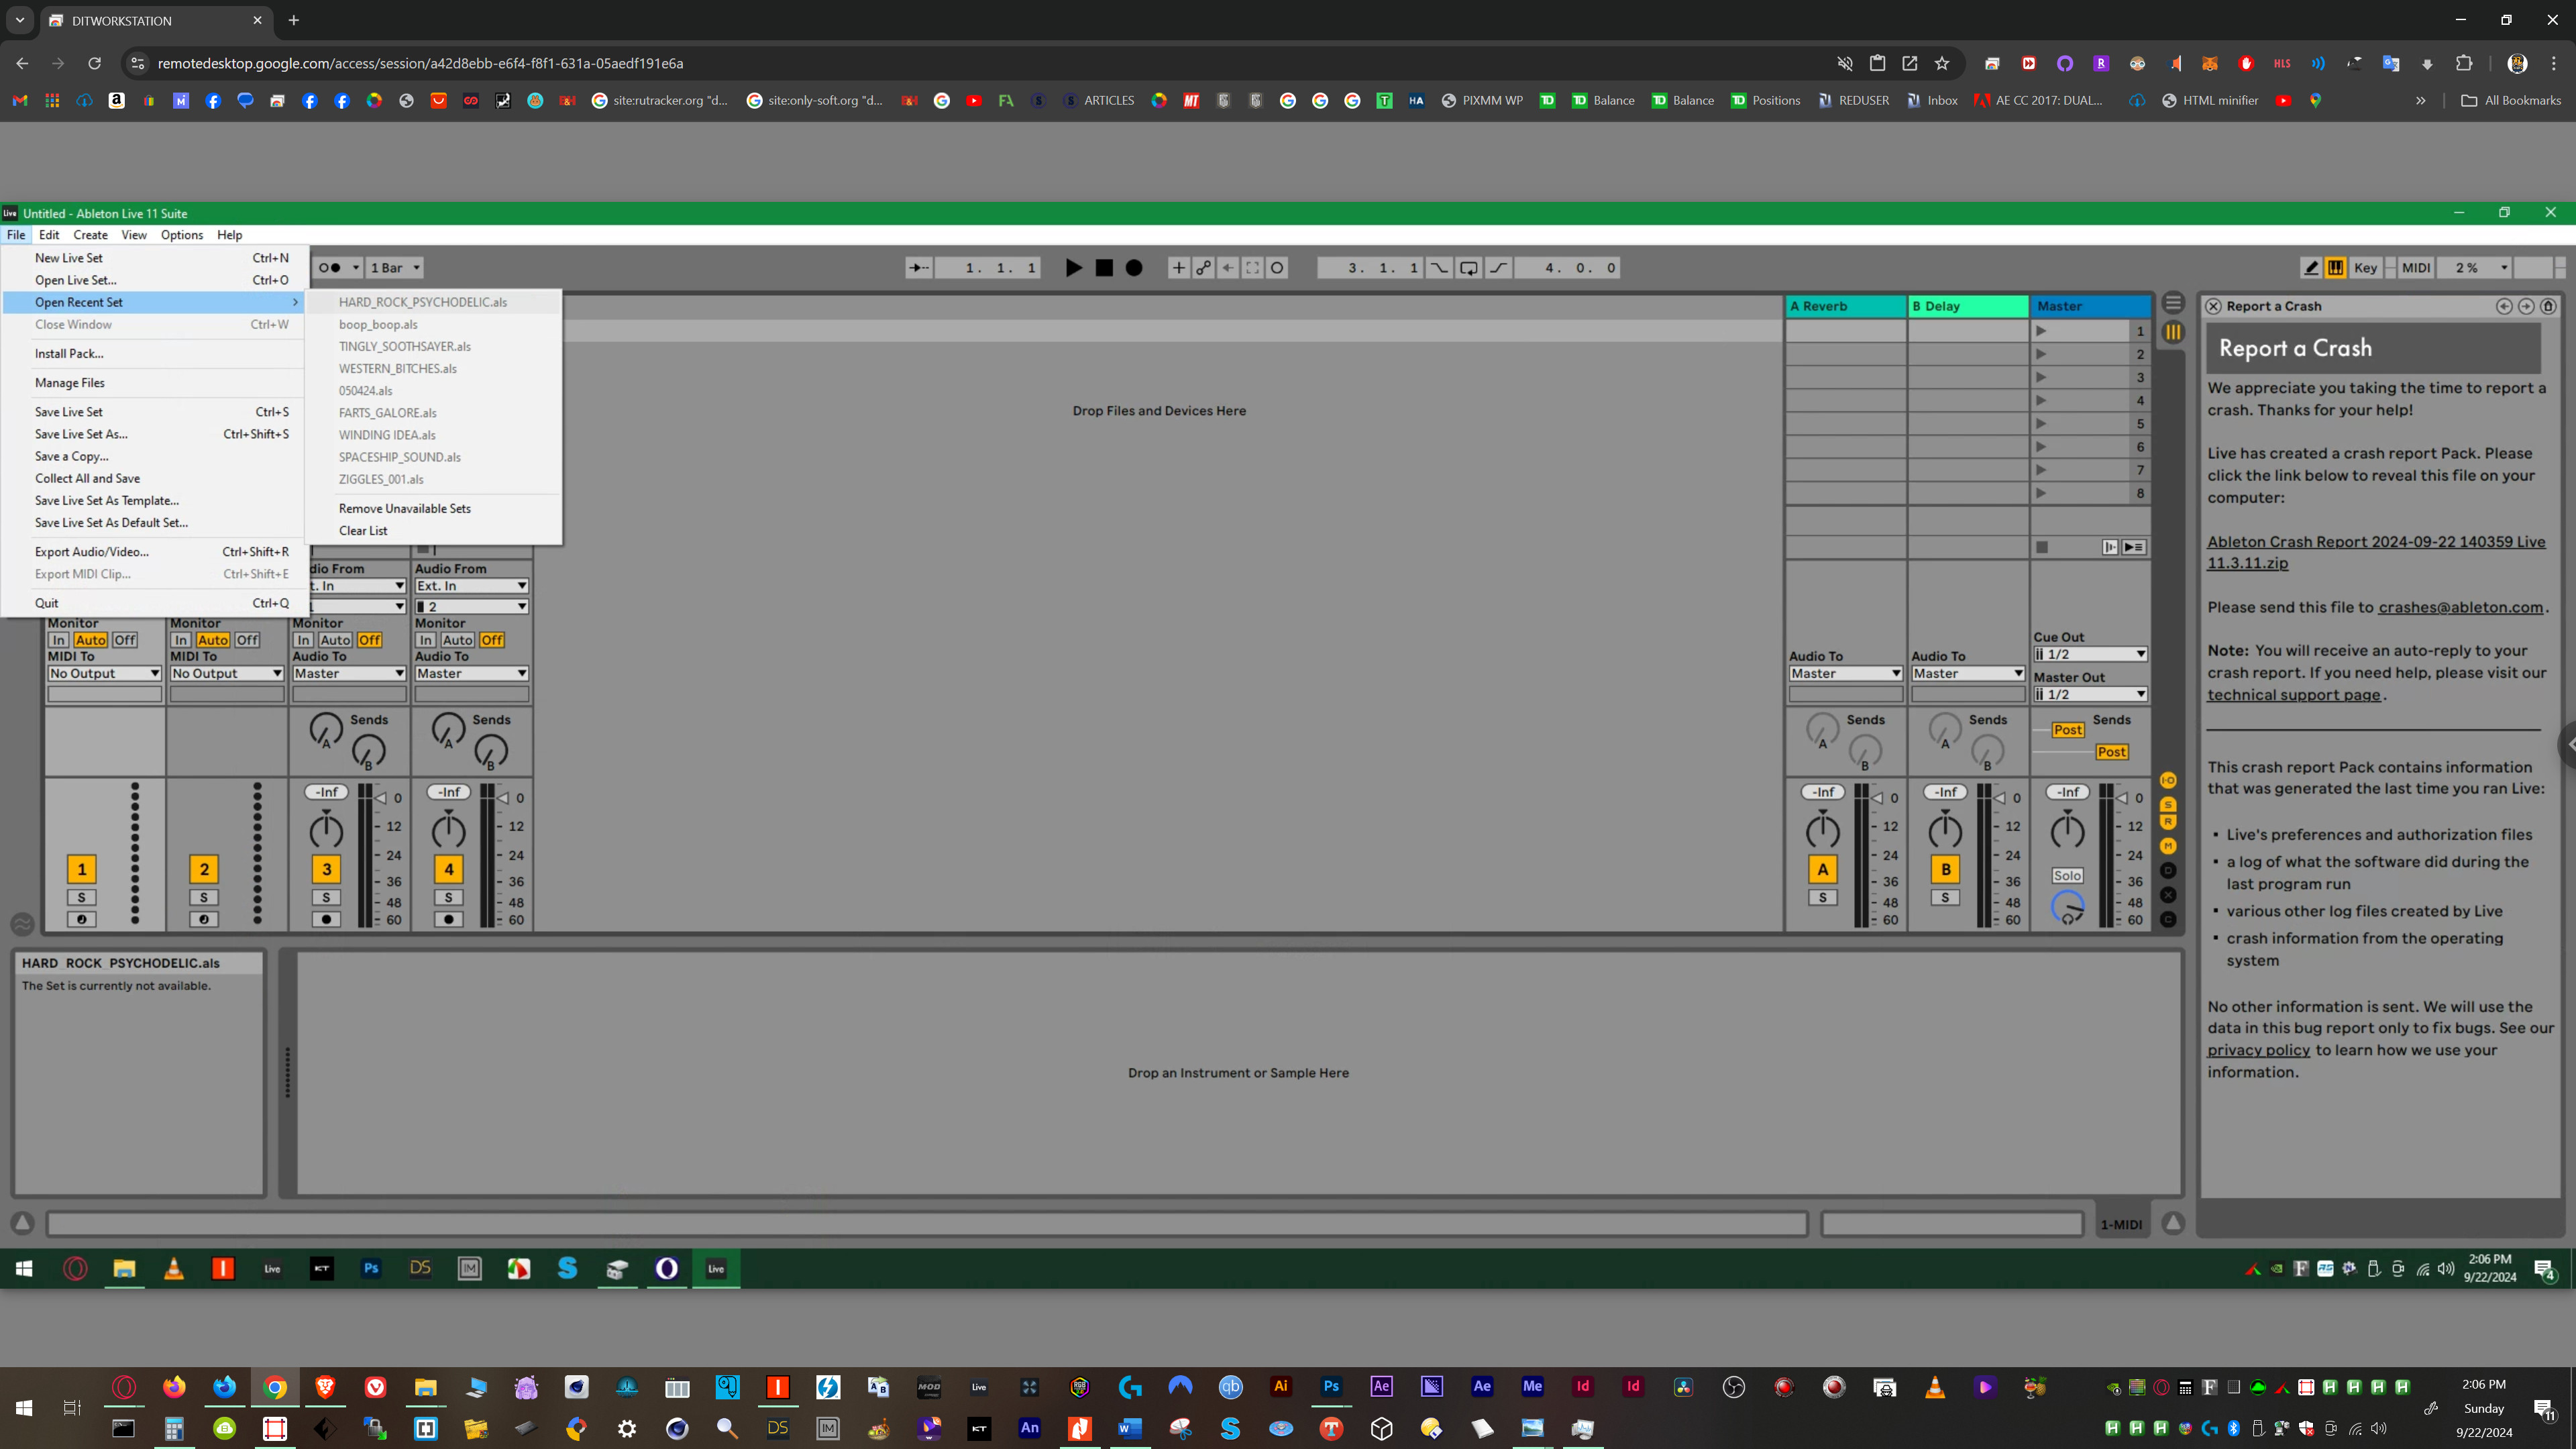The width and height of the screenshot is (2576, 1449).
Task: Toggle the Punch-Out switch
Action: [1498, 268]
